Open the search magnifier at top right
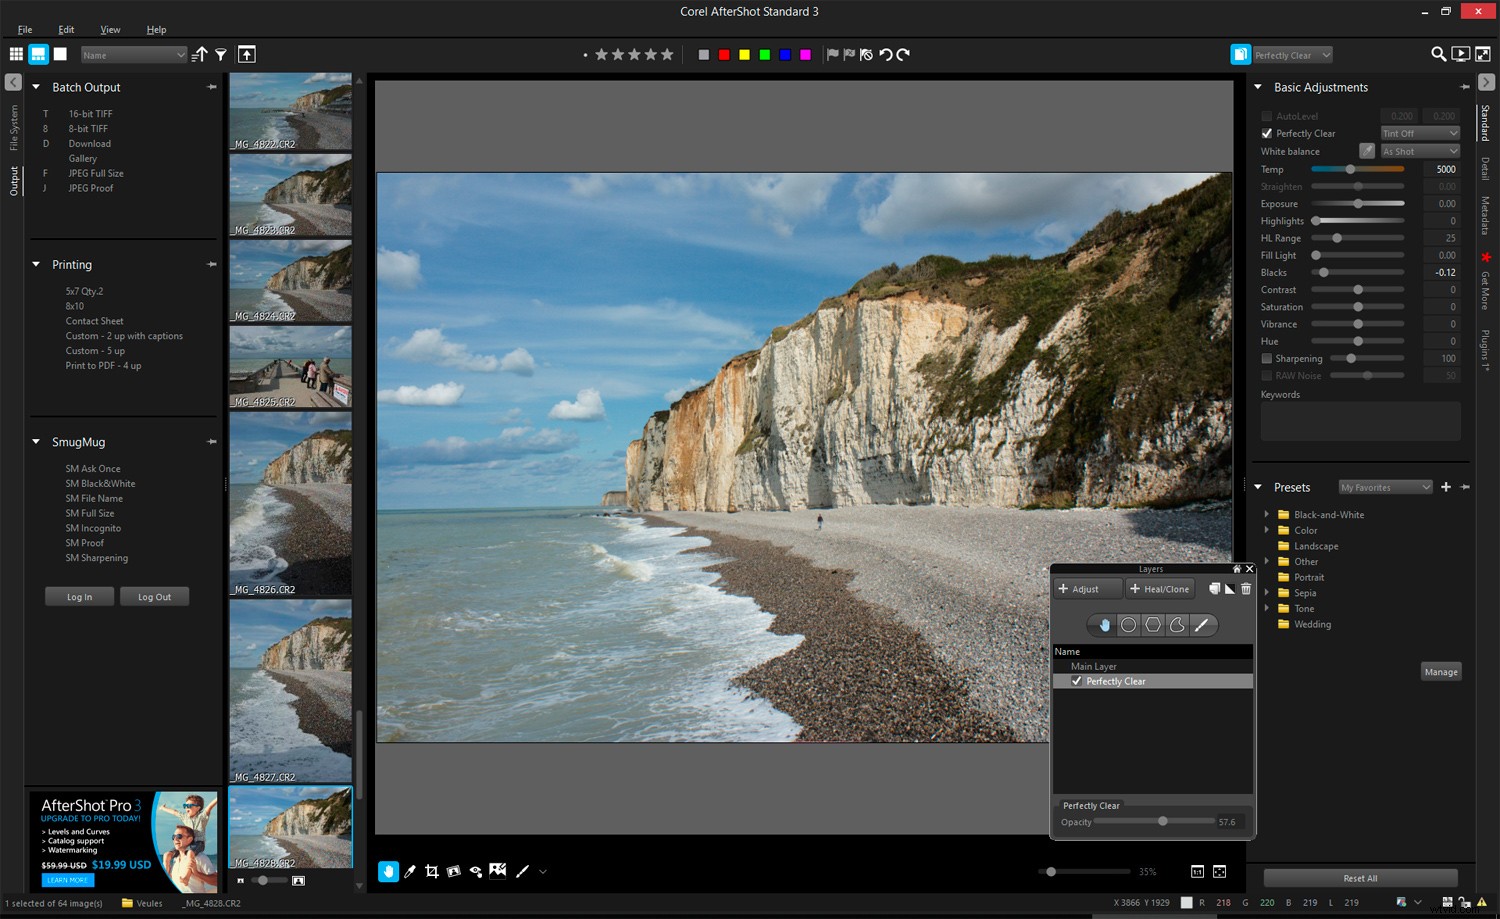 pyautogui.click(x=1438, y=54)
